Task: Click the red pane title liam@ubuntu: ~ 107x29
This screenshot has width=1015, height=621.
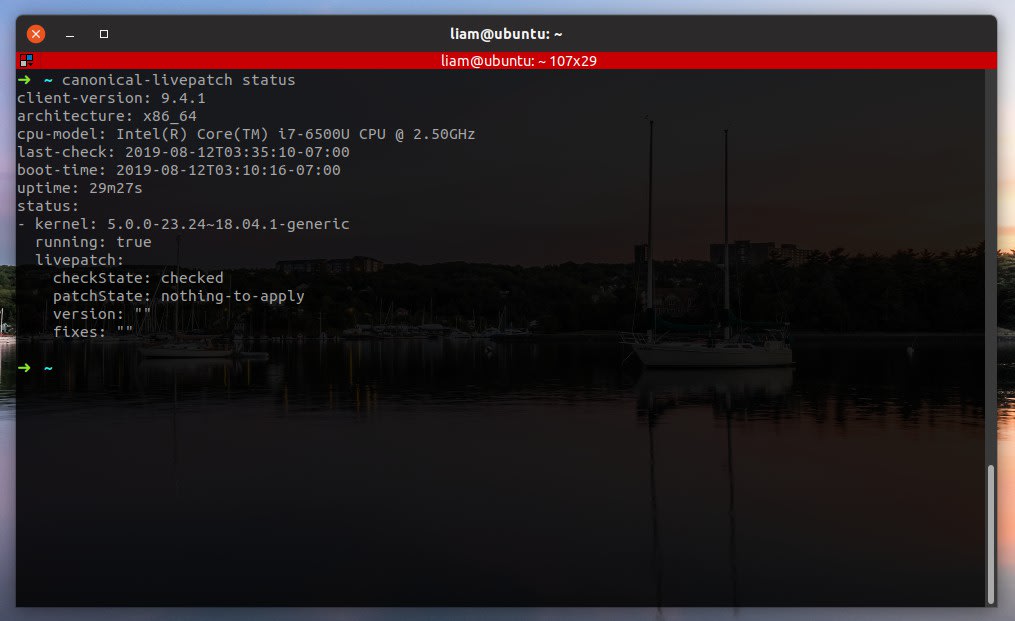Action: point(519,61)
